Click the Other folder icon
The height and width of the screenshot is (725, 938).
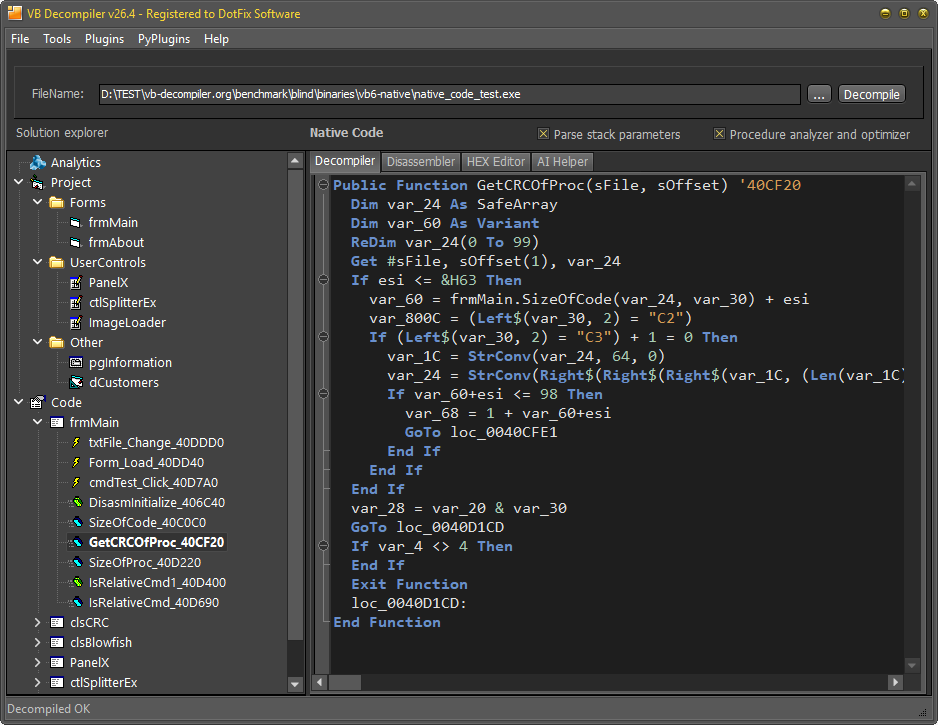tap(57, 342)
